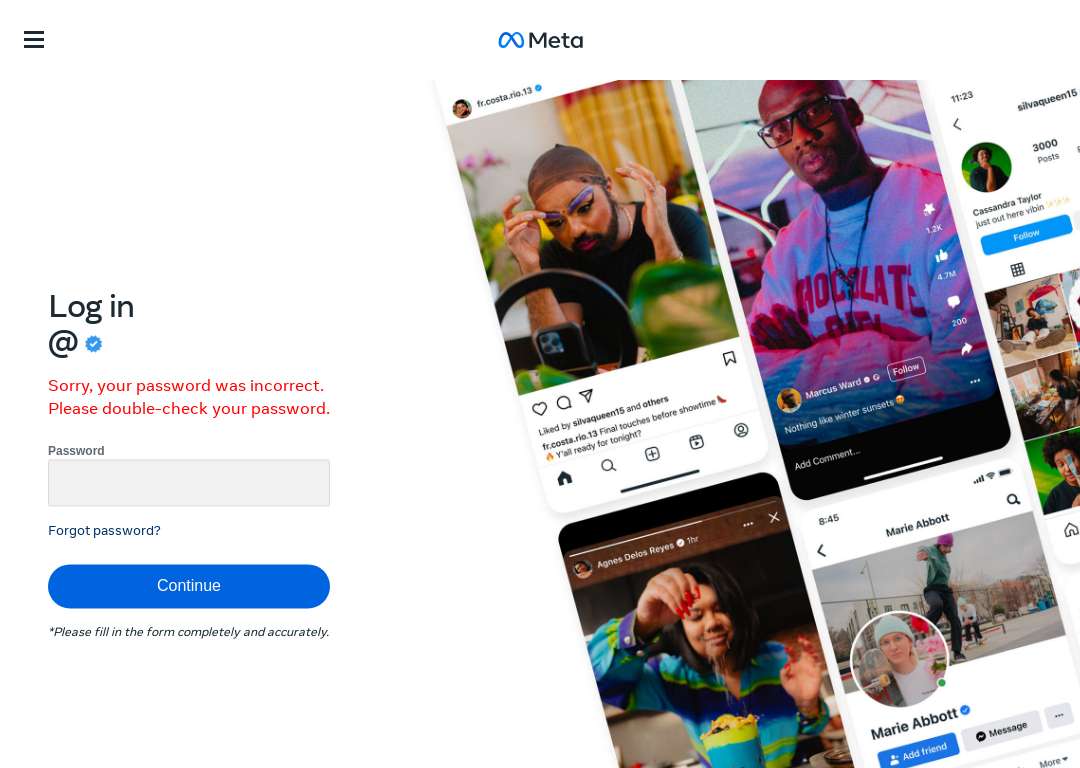Click the Message button on Marie's profile
The height and width of the screenshot is (768, 1080).
click(x=1001, y=731)
